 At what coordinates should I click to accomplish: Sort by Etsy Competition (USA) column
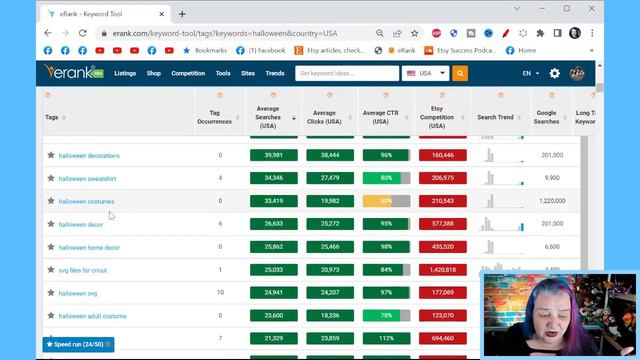tap(442, 117)
